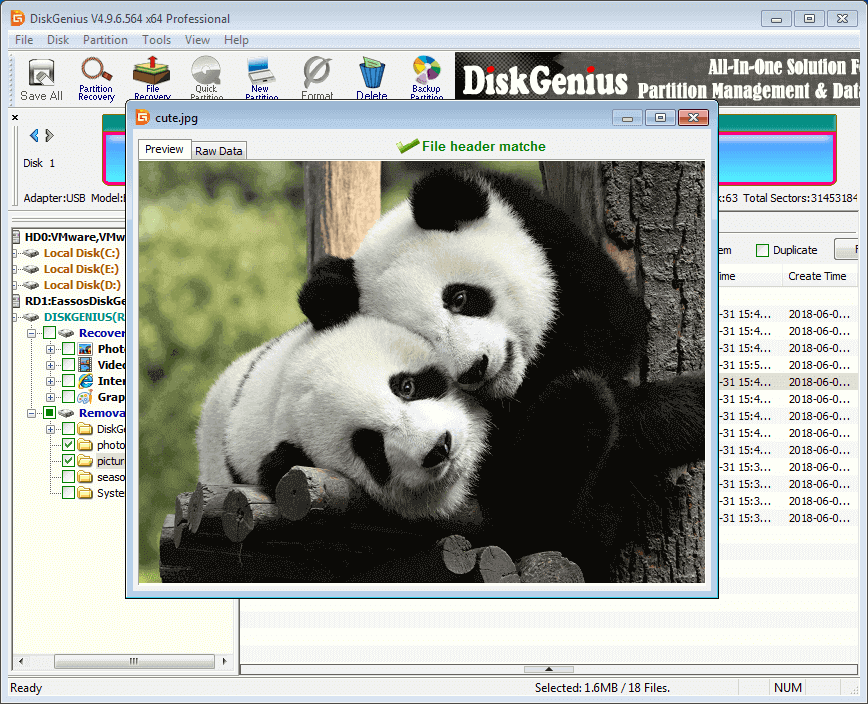Viewport: 868px width, 704px height.
Task: Select the HD0:VMware disk icon
Action: click(x=16, y=237)
